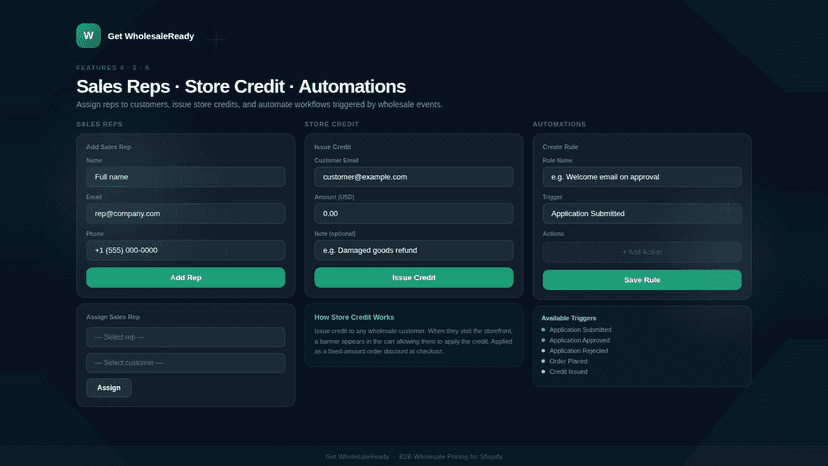The width and height of the screenshot is (828, 466).
Task: Click the footer text Get WholesaleReady
Action: tap(357, 456)
